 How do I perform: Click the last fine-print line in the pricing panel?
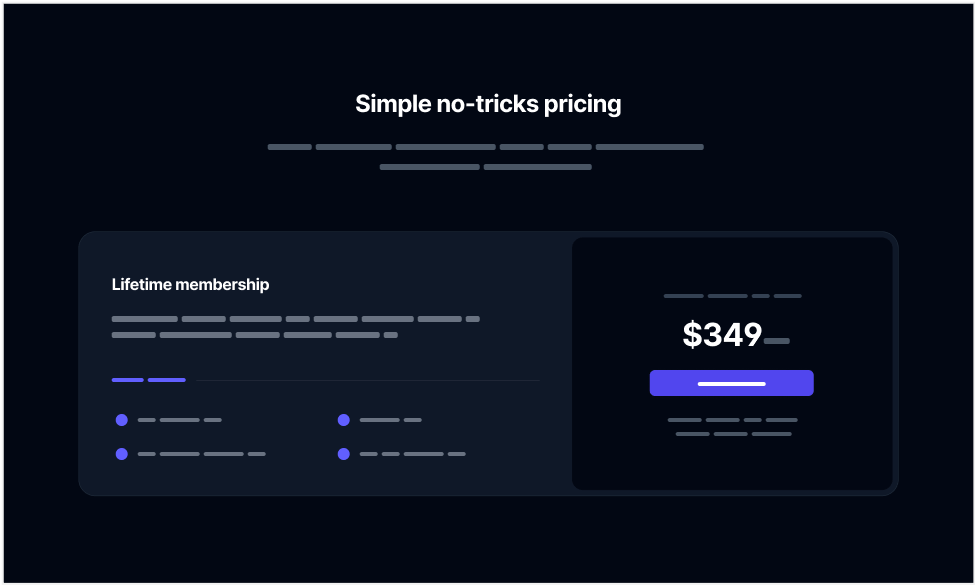[733, 434]
